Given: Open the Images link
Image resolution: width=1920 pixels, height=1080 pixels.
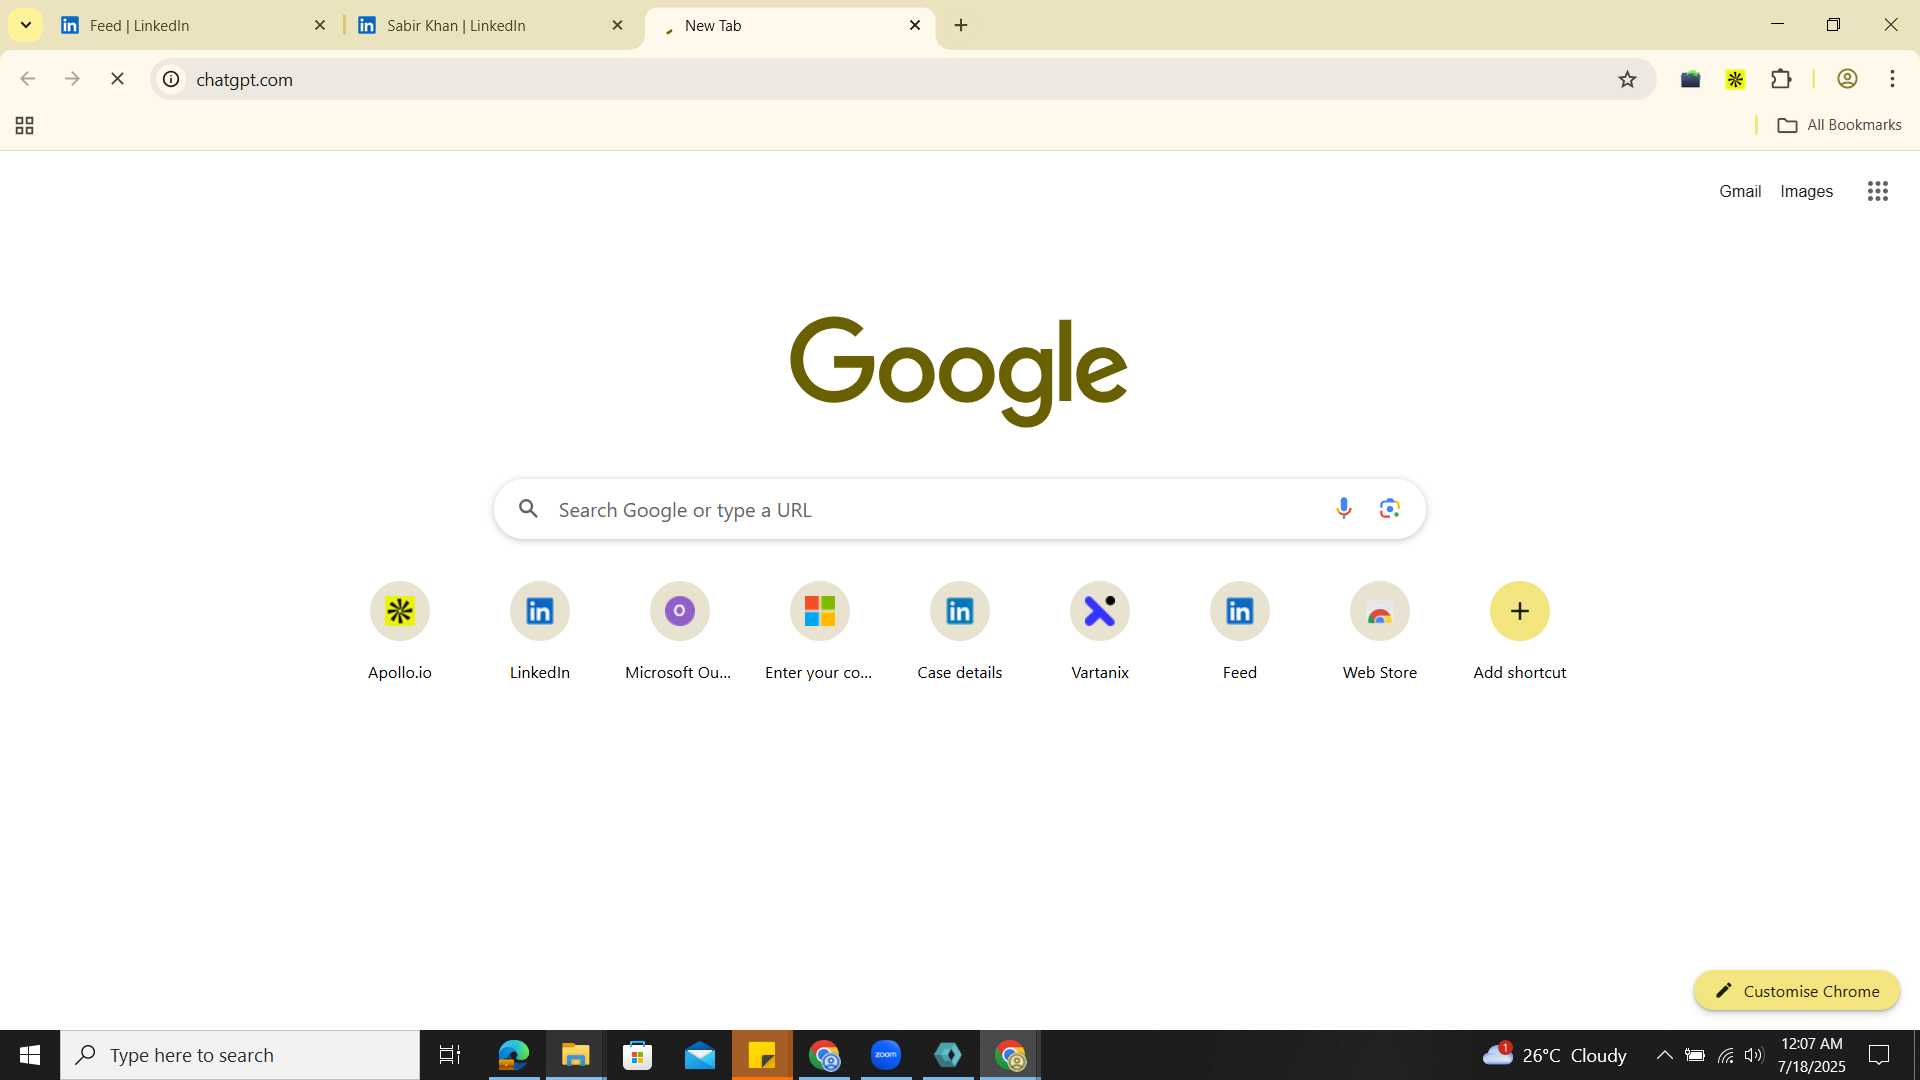Looking at the screenshot, I should coord(1806,191).
